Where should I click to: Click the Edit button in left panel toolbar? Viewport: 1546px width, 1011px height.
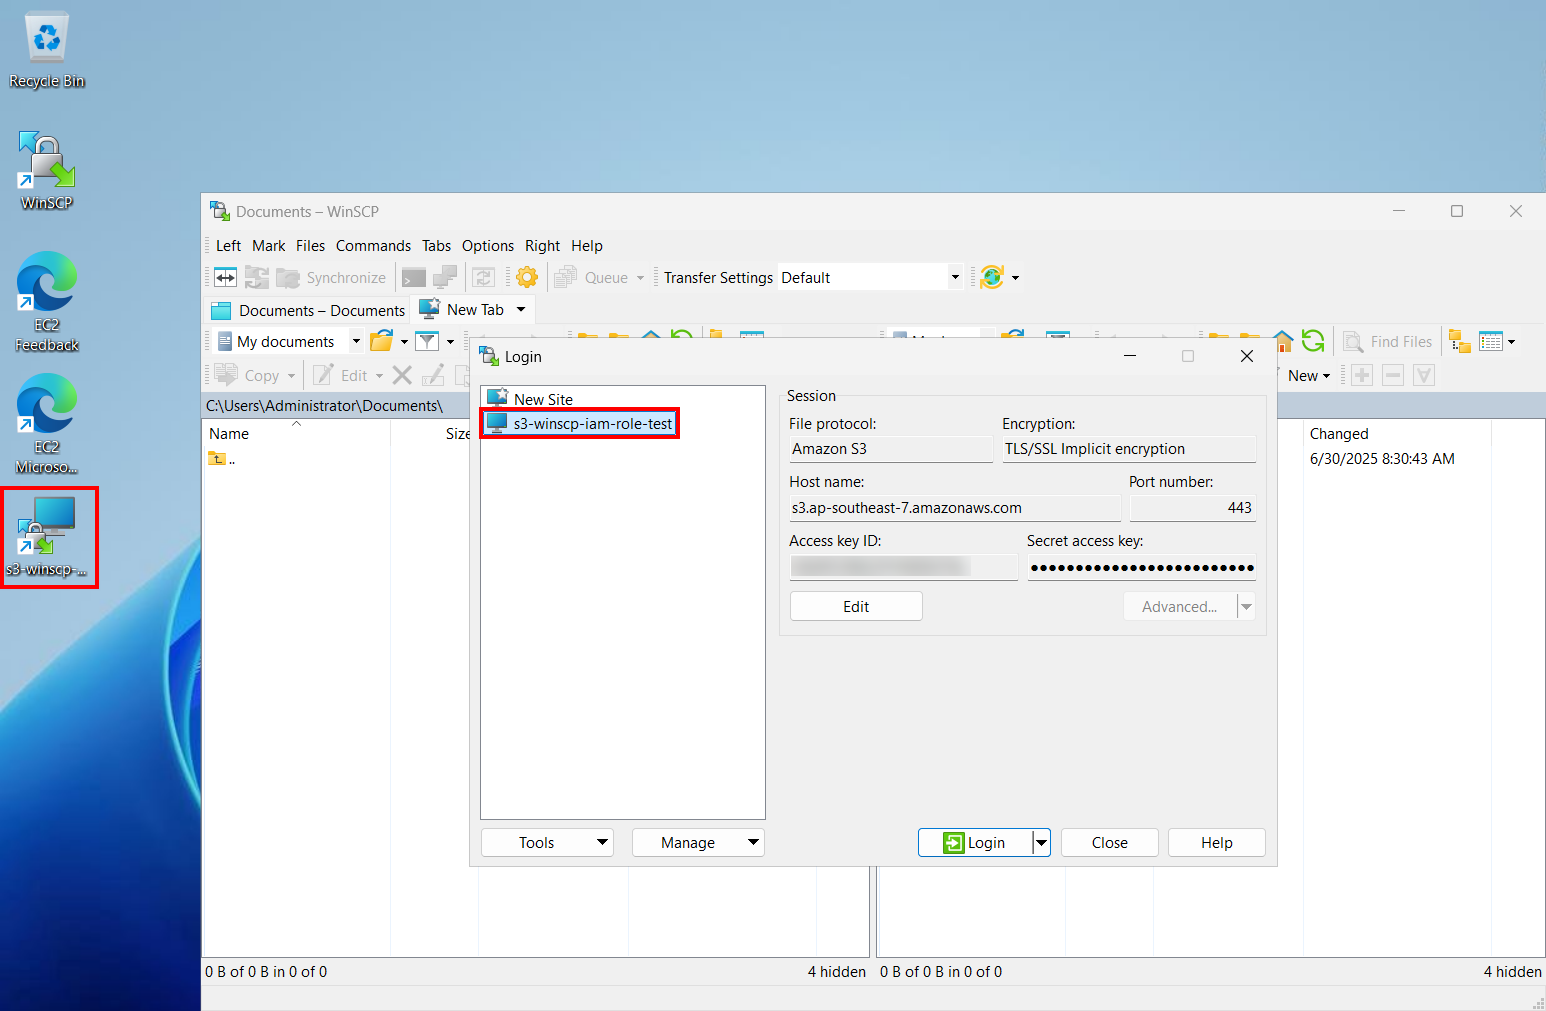point(342,375)
